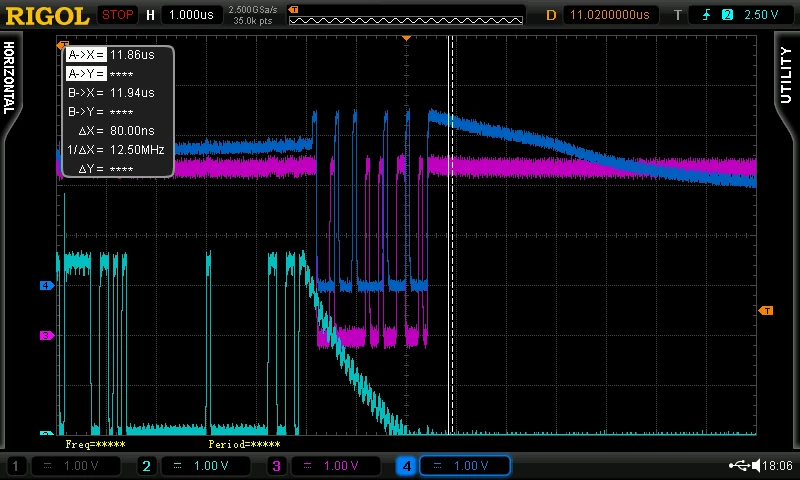This screenshot has width=800, height=480.
Task: Select the 1.000us horizontal timebase field
Action: 191,15
